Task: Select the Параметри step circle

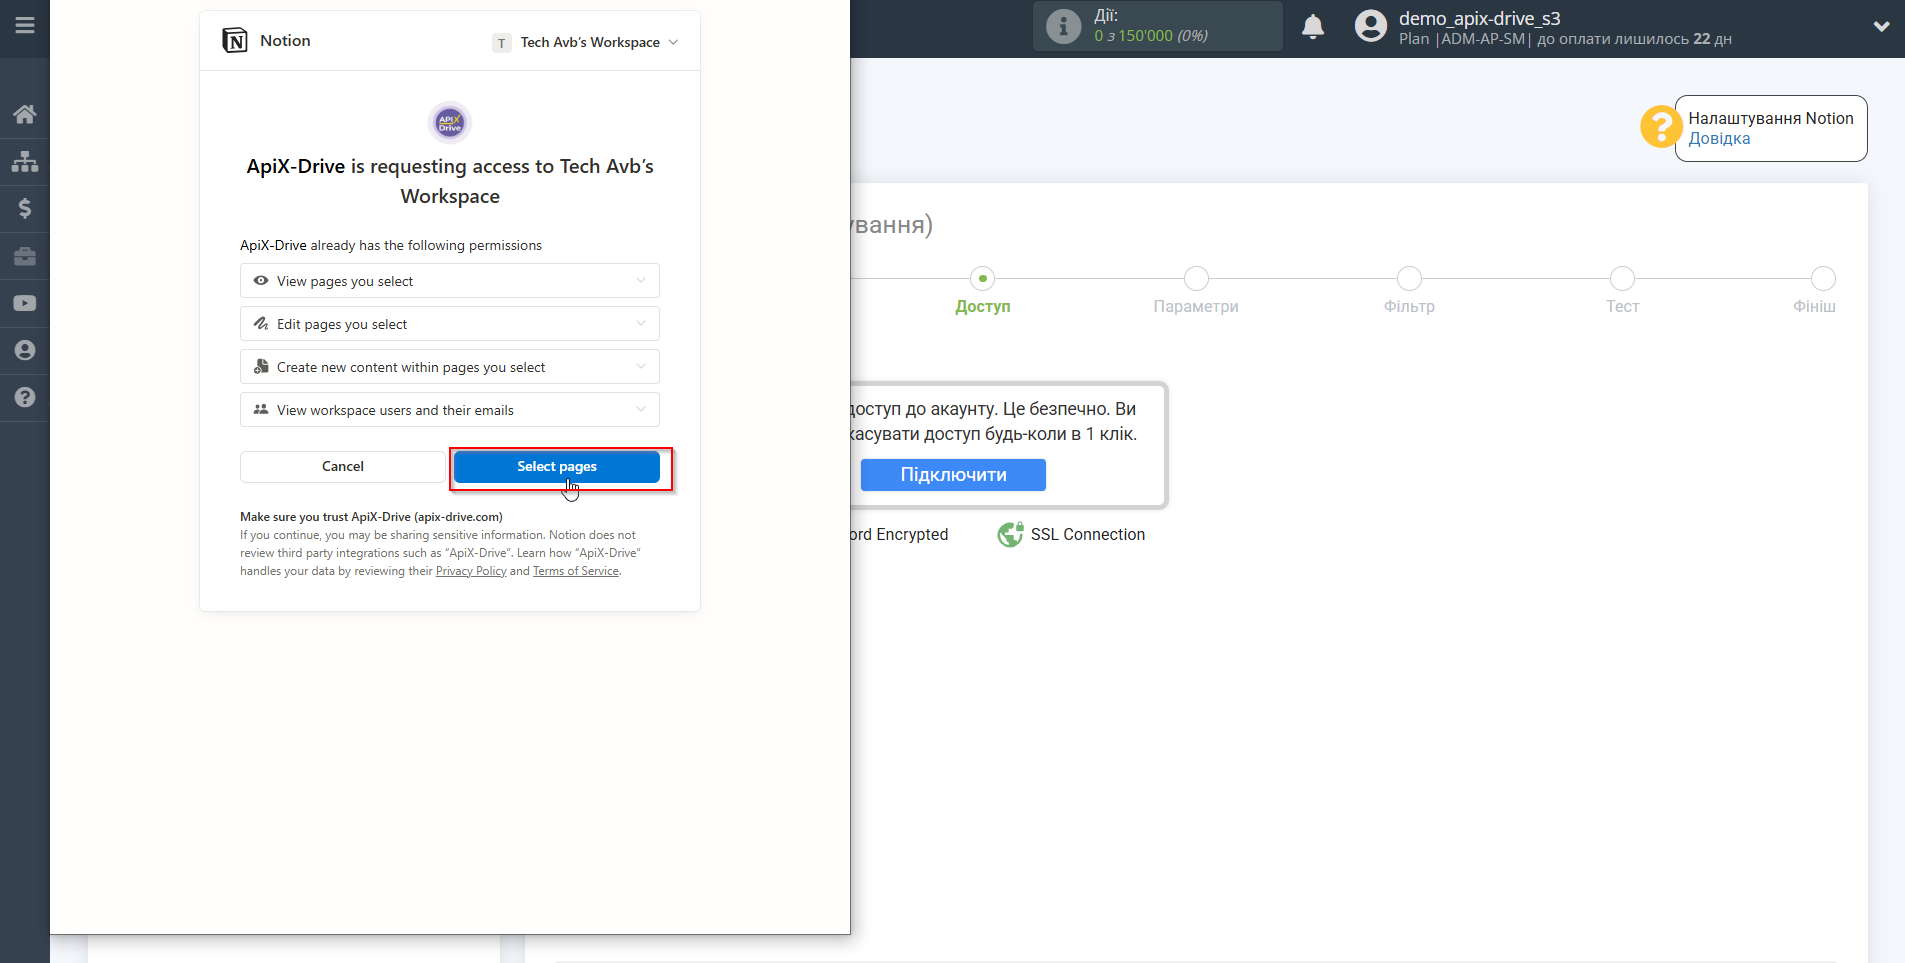Action: point(1196,278)
